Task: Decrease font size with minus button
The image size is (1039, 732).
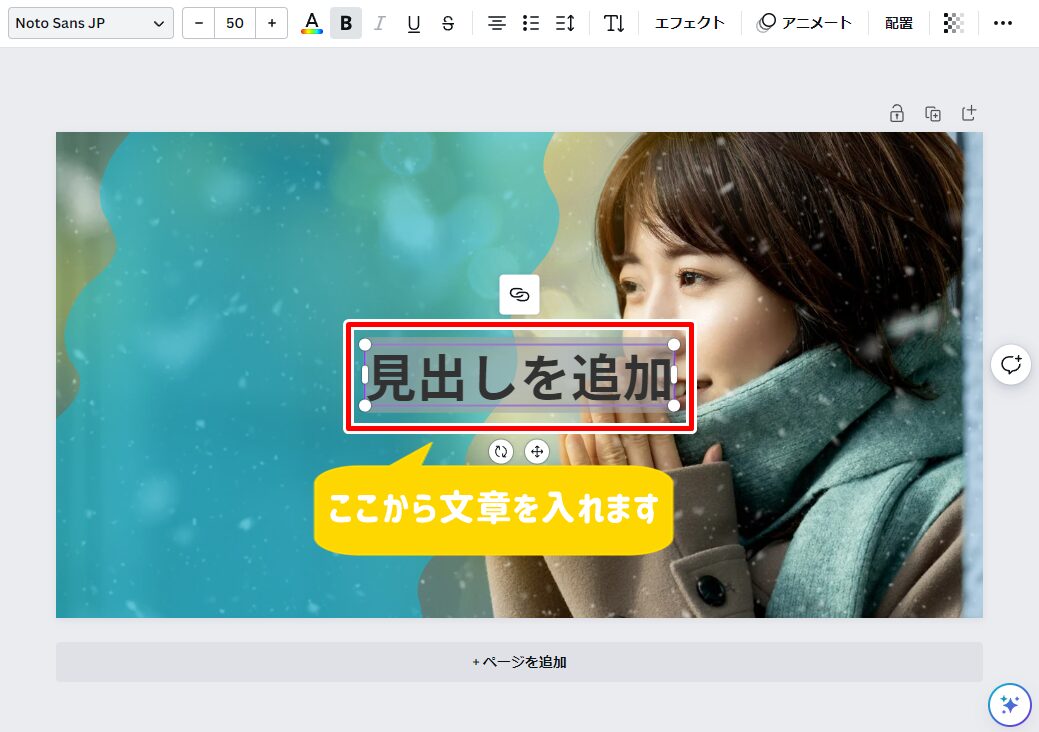Action: coord(199,23)
